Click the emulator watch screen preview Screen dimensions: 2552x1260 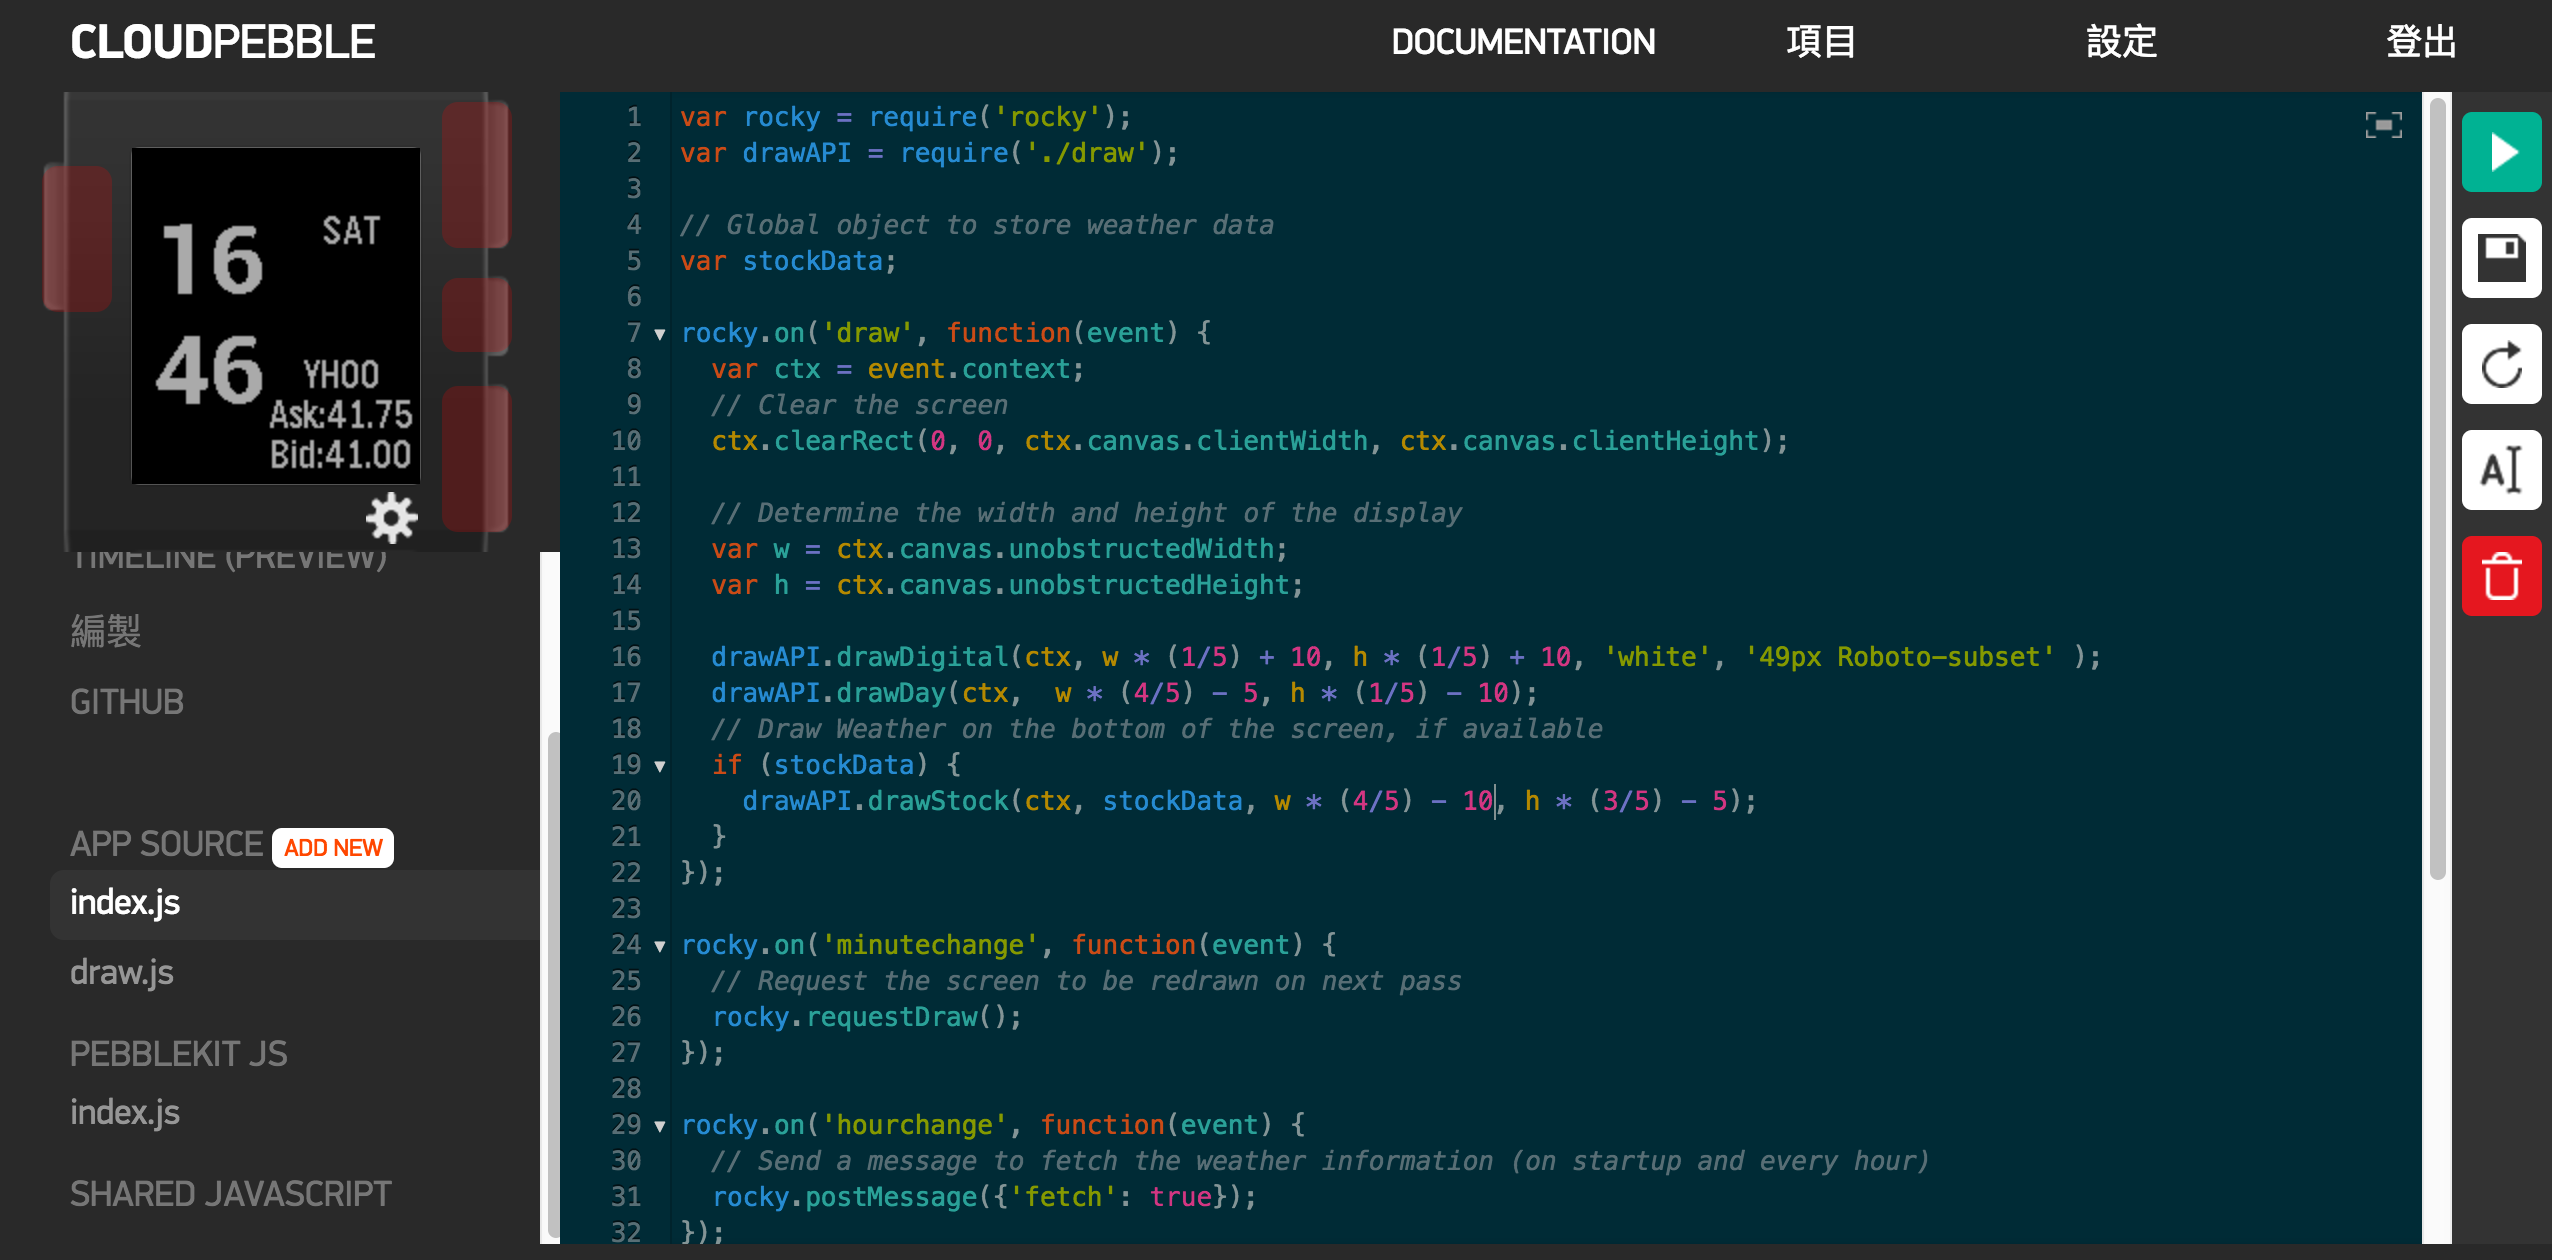pyautogui.click(x=276, y=316)
